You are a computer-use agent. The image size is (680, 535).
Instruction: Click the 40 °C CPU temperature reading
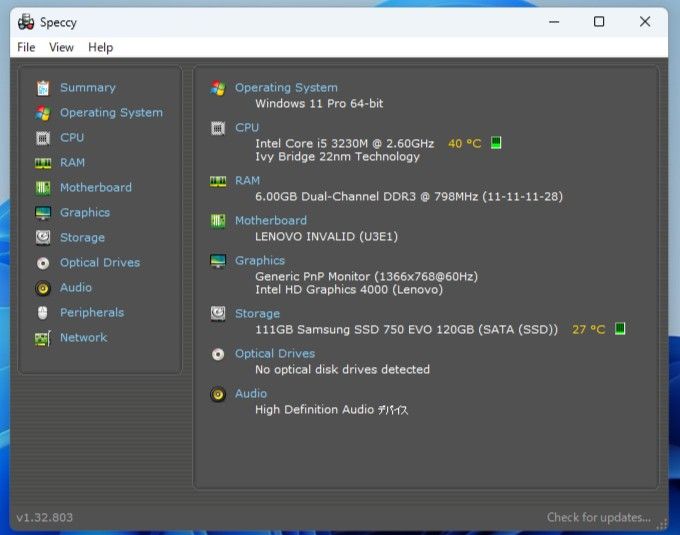click(x=464, y=144)
